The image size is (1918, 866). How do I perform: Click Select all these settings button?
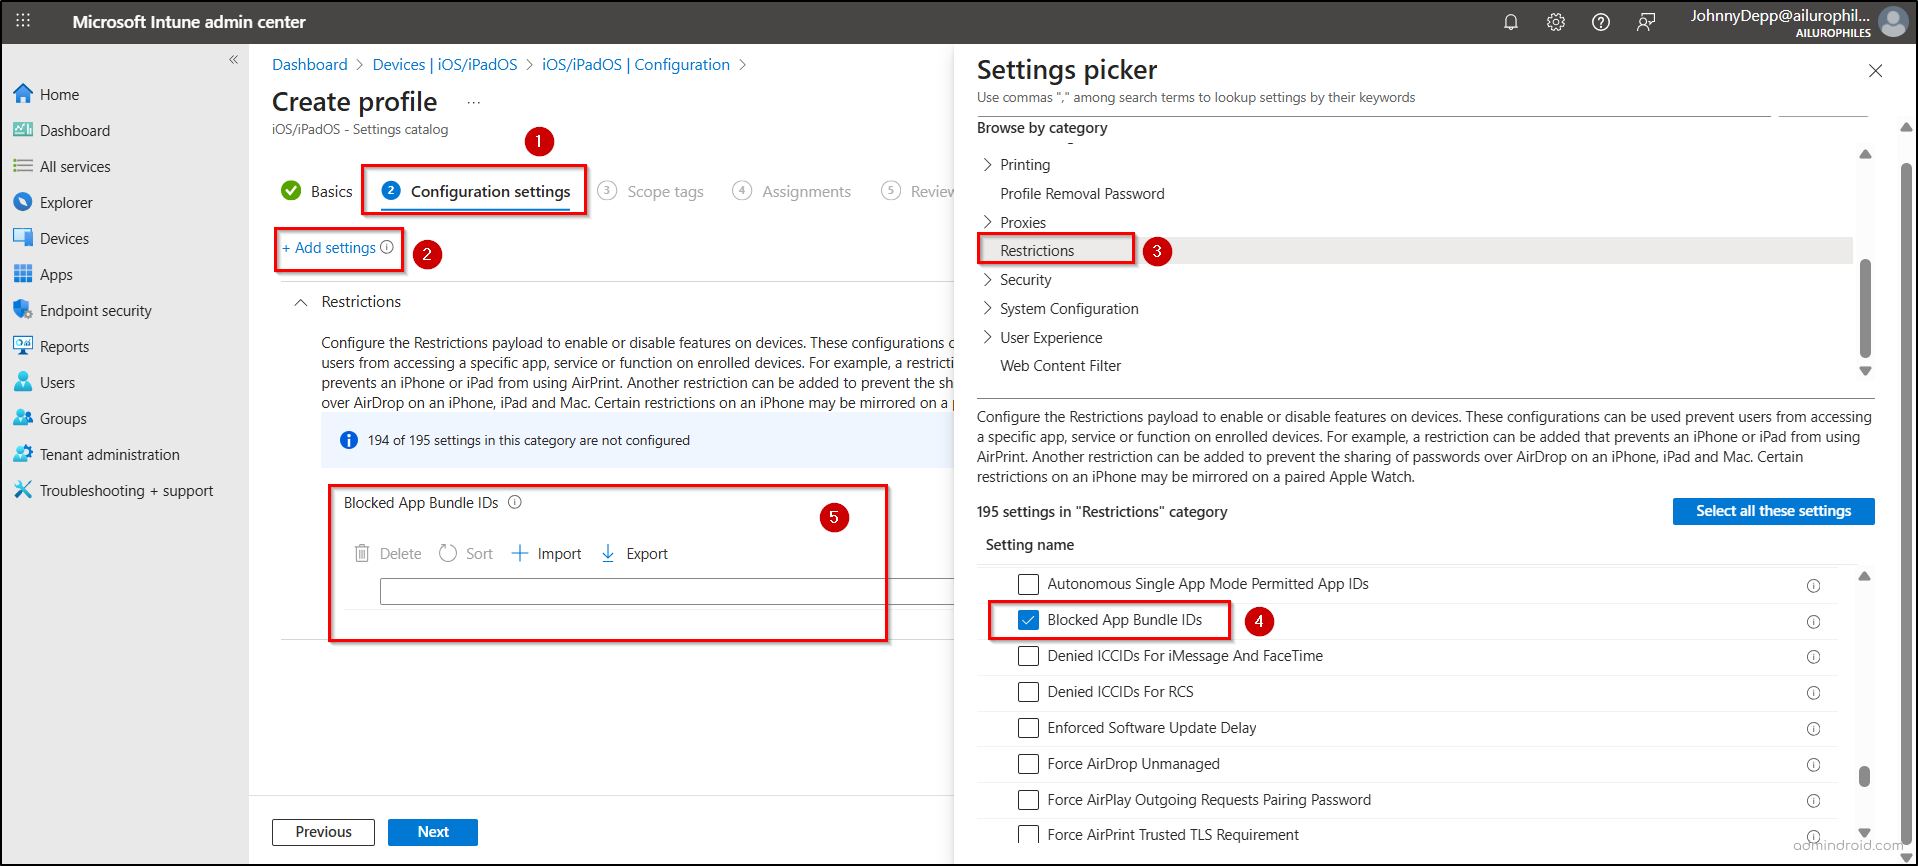pyautogui.click(x=1773, y=511)
